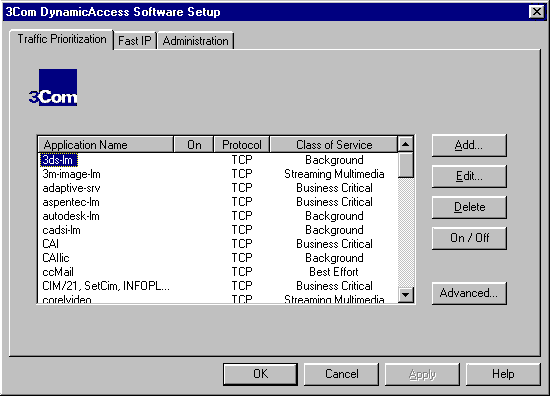Open the Administration tab
This screenshot has width=550, height=396.
click(x=195, y=41)
